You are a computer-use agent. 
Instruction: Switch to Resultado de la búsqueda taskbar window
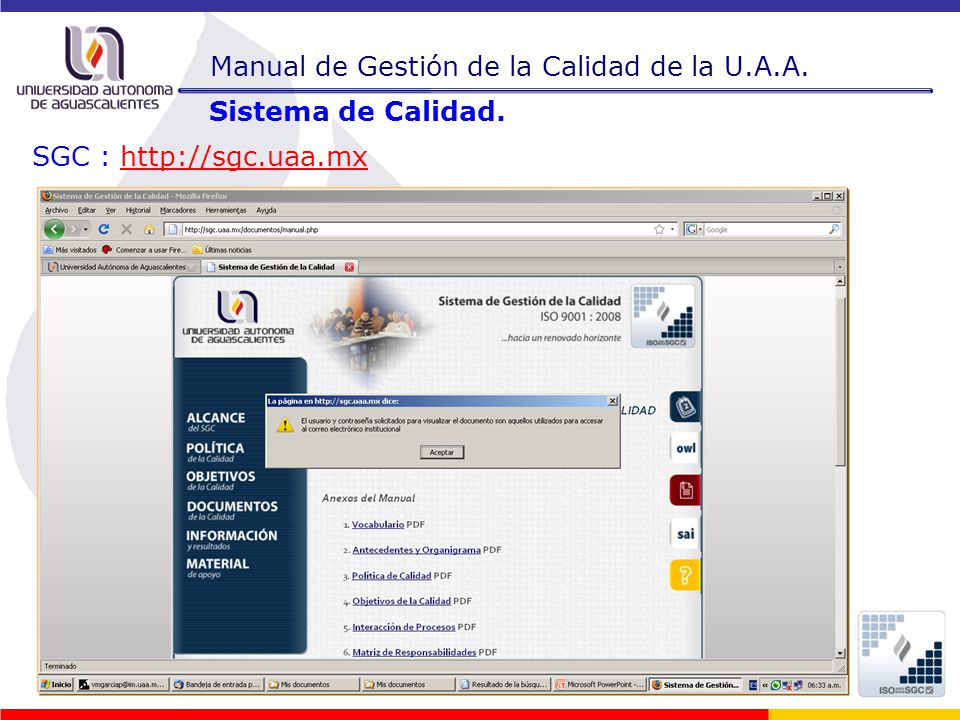coord(503,684)
